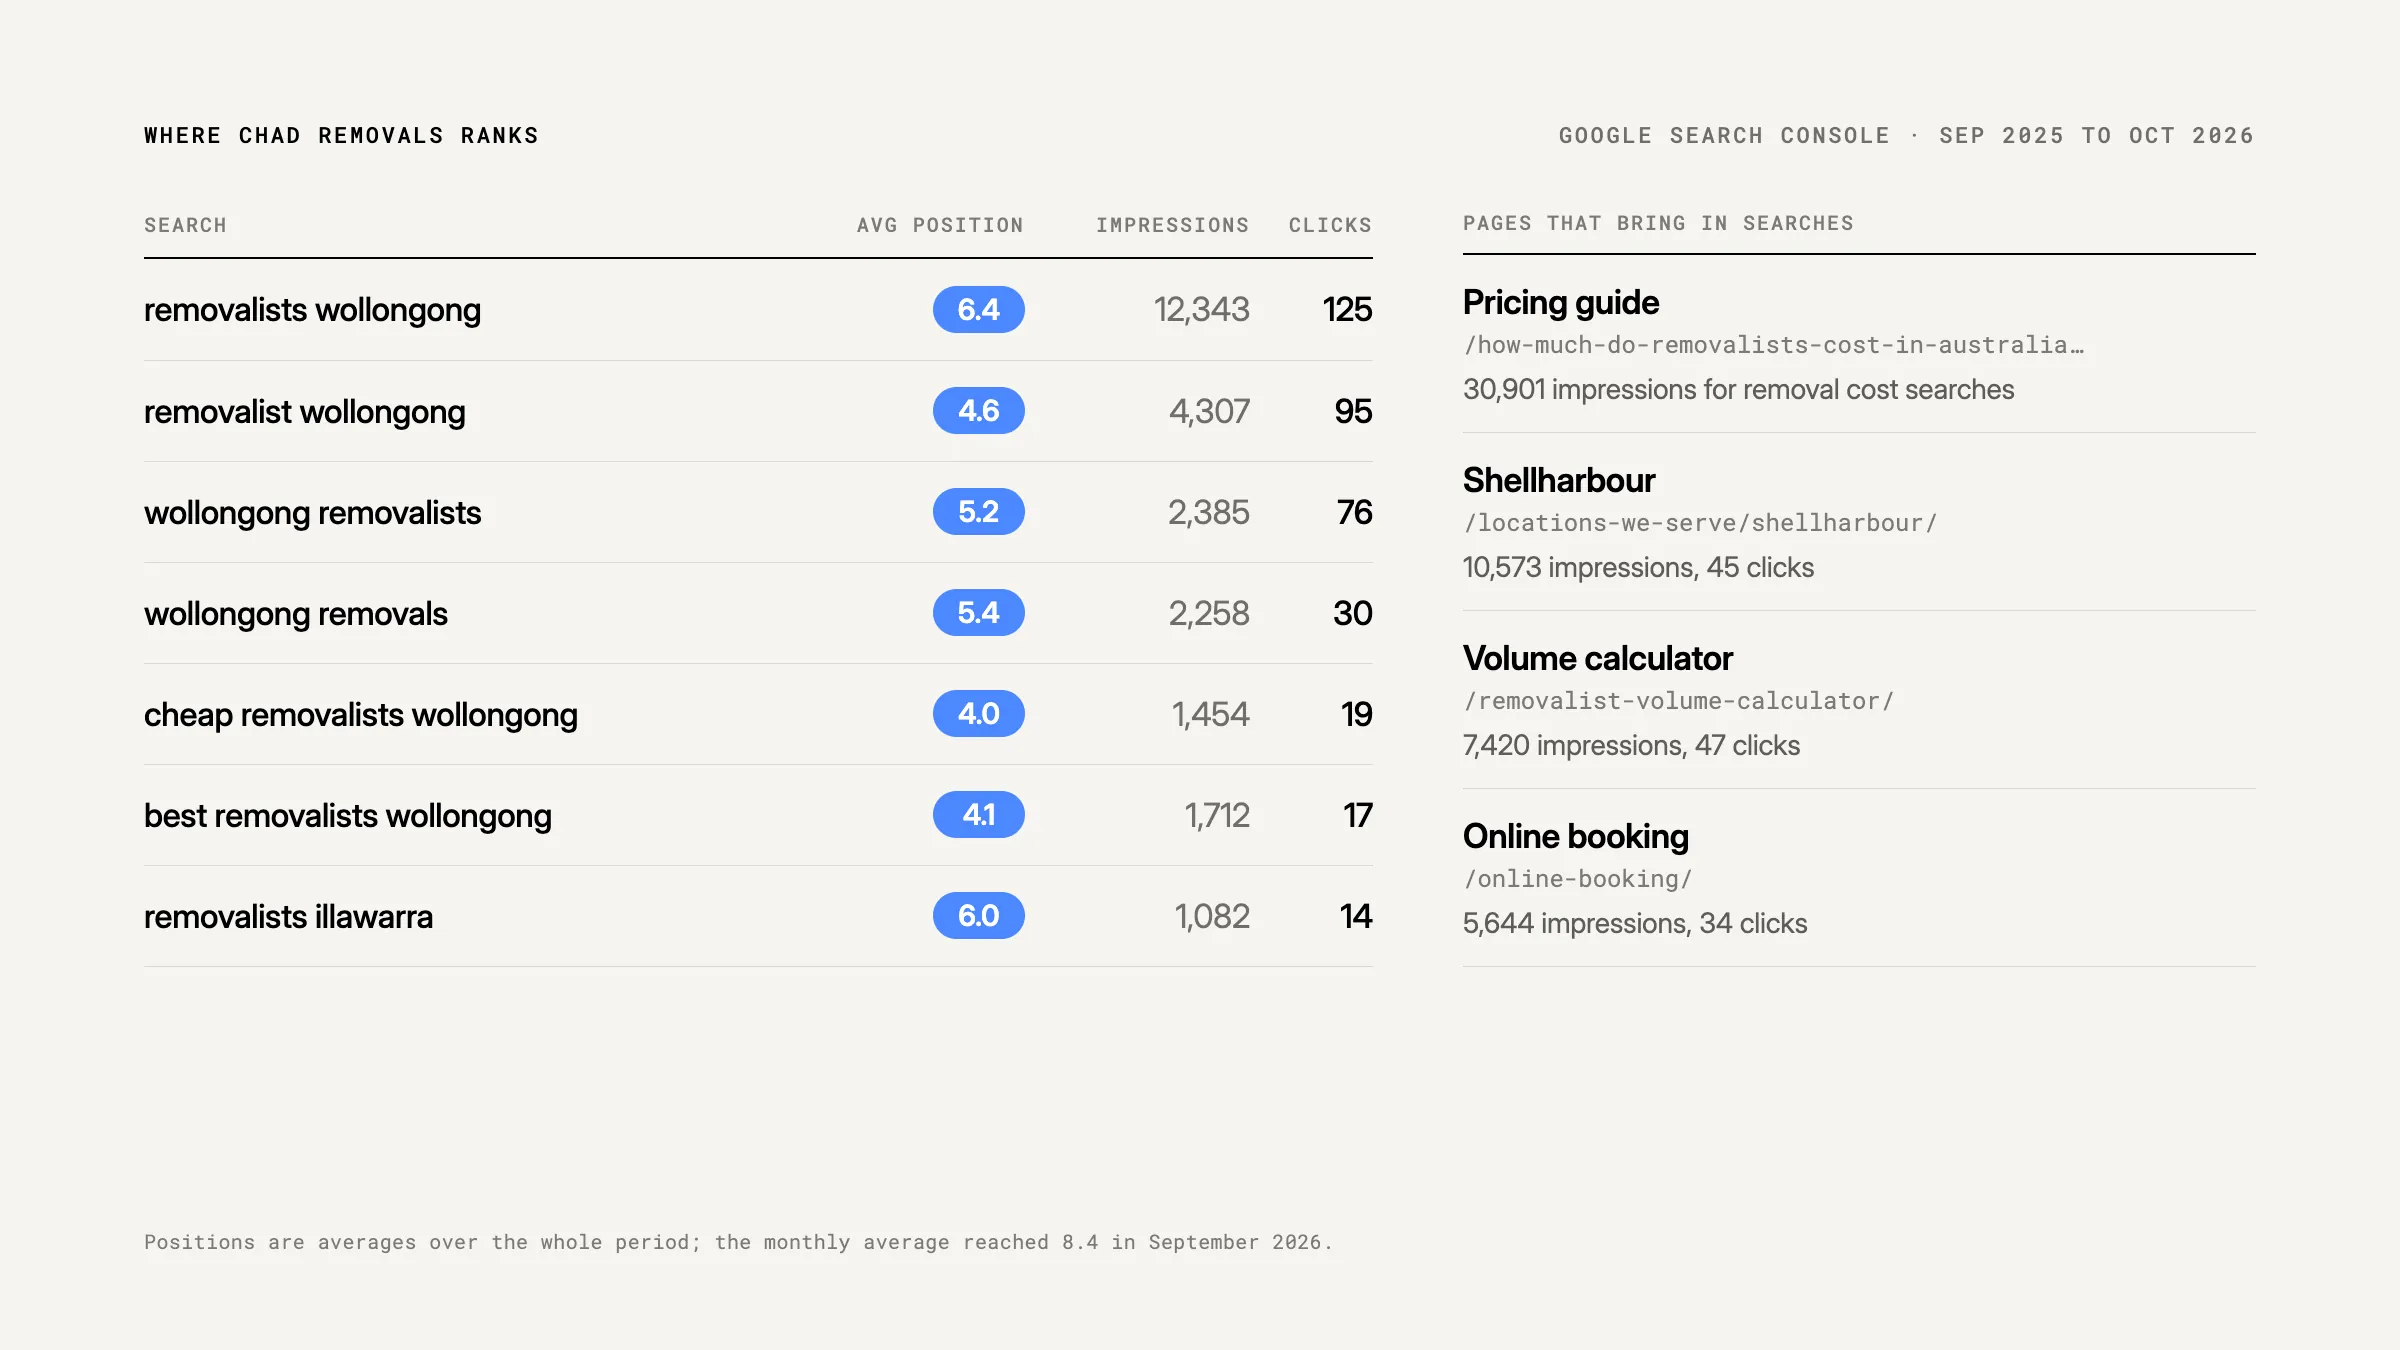Select '30,901 impressions for removal cost searches'
Image resolution: width=2400 pixels, height=1350 pixels.
tap(1738, 389)
